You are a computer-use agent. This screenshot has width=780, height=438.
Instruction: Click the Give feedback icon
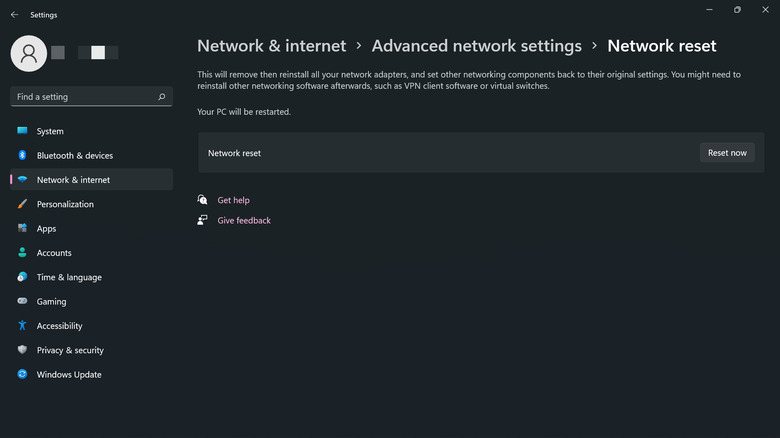coord(203,220)
